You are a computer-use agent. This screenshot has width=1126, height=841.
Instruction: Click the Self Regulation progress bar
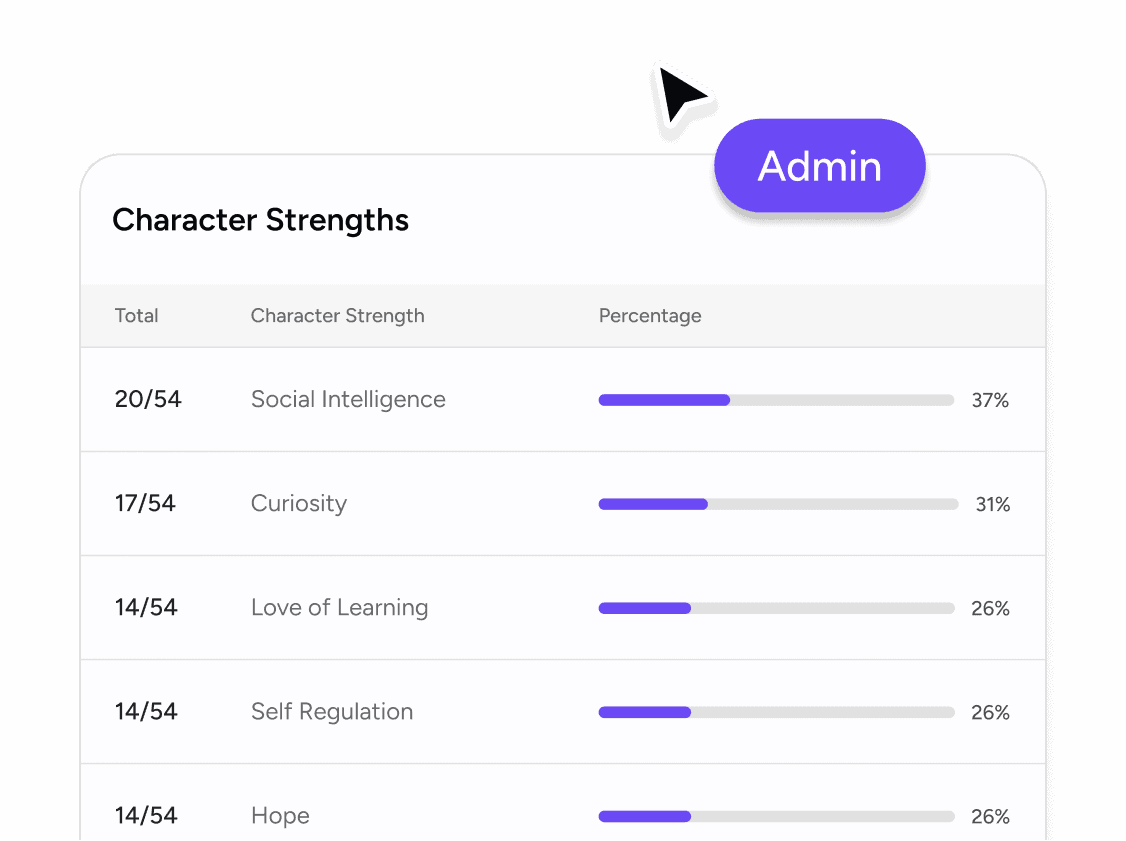click(x=775, y=712)
